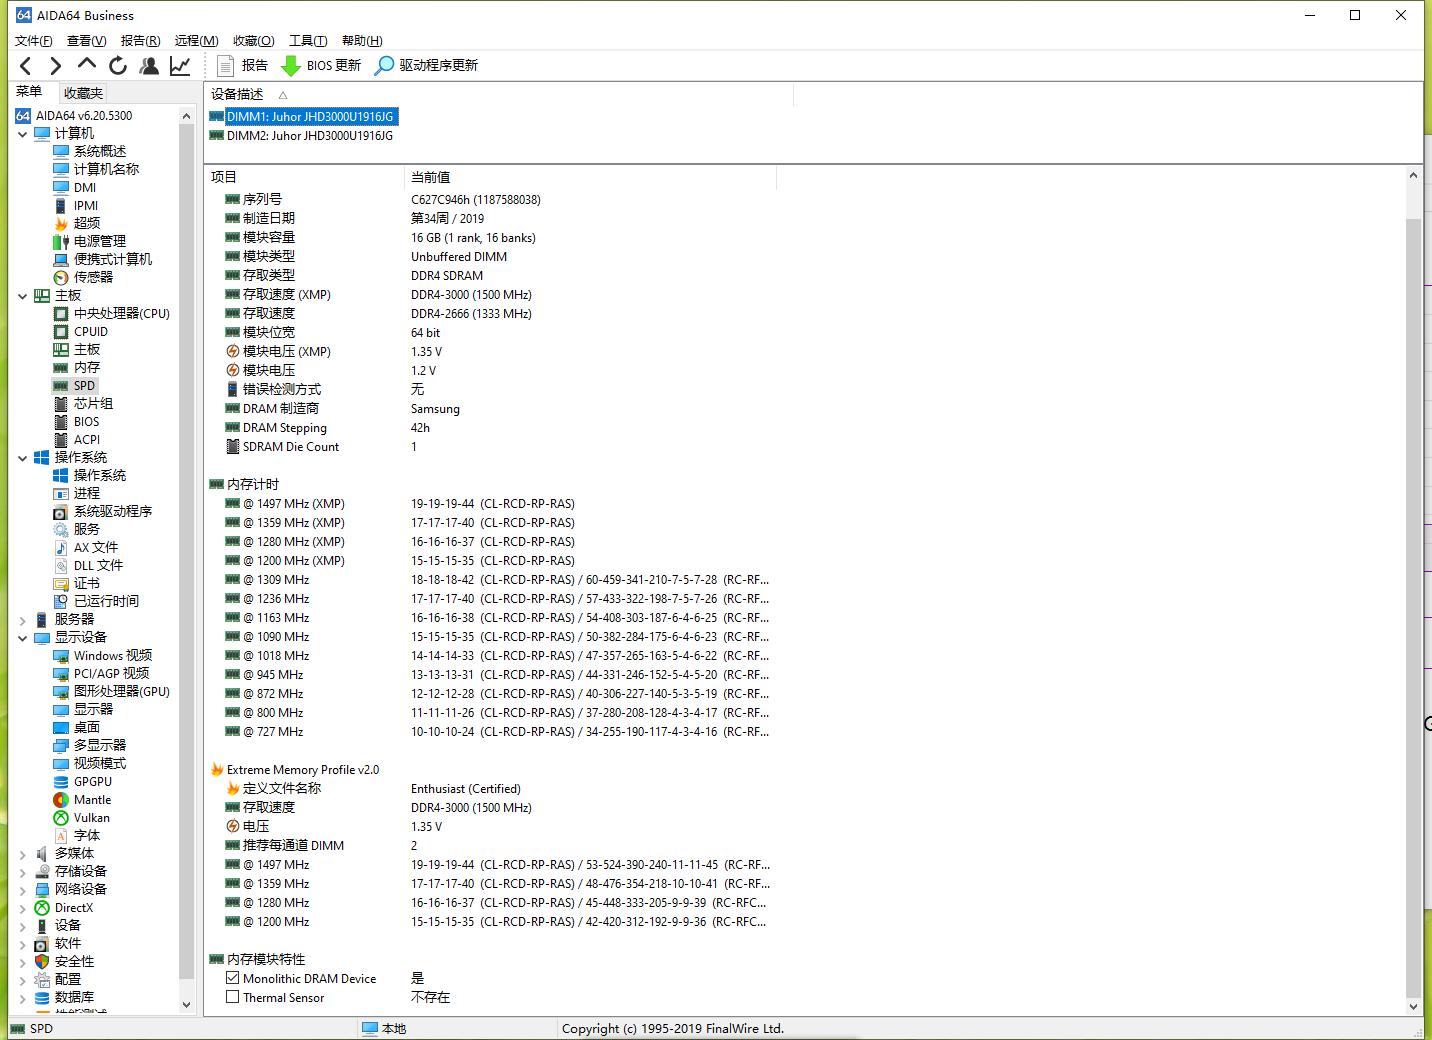The height and width of the screenshot is (1040, 1432).
Task: Open the 帮助(H) menu
Action: (x=362, y=40)
